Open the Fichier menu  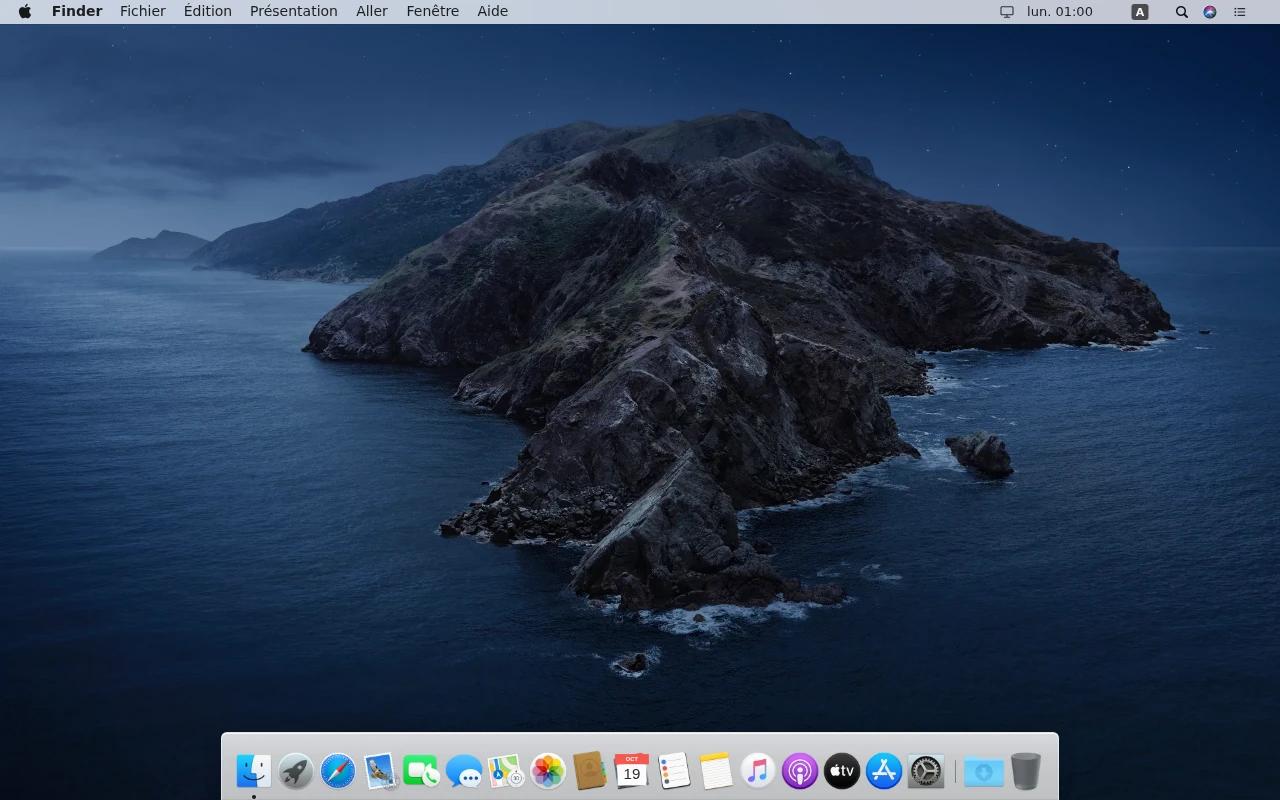point(143,11)
